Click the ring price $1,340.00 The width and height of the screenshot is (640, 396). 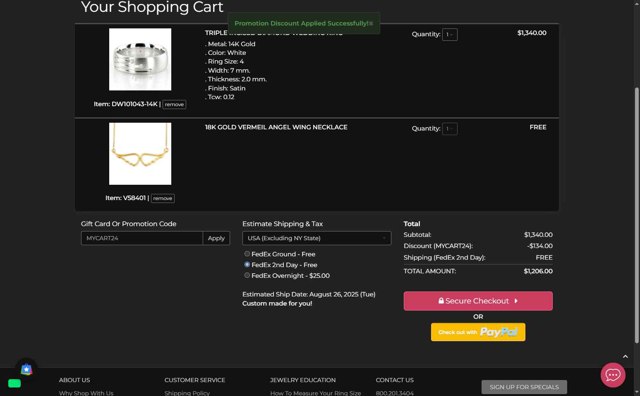click(x=532, y=33)
